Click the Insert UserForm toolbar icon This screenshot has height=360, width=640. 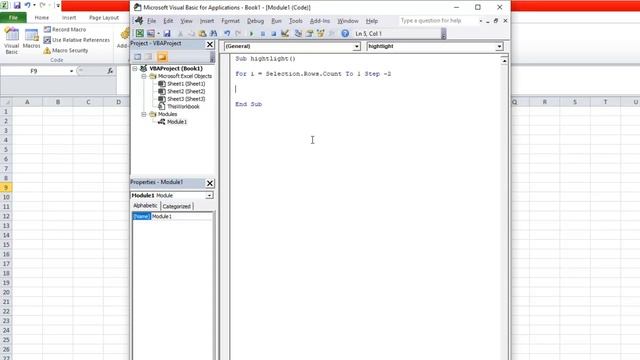(x=151, y=33)
